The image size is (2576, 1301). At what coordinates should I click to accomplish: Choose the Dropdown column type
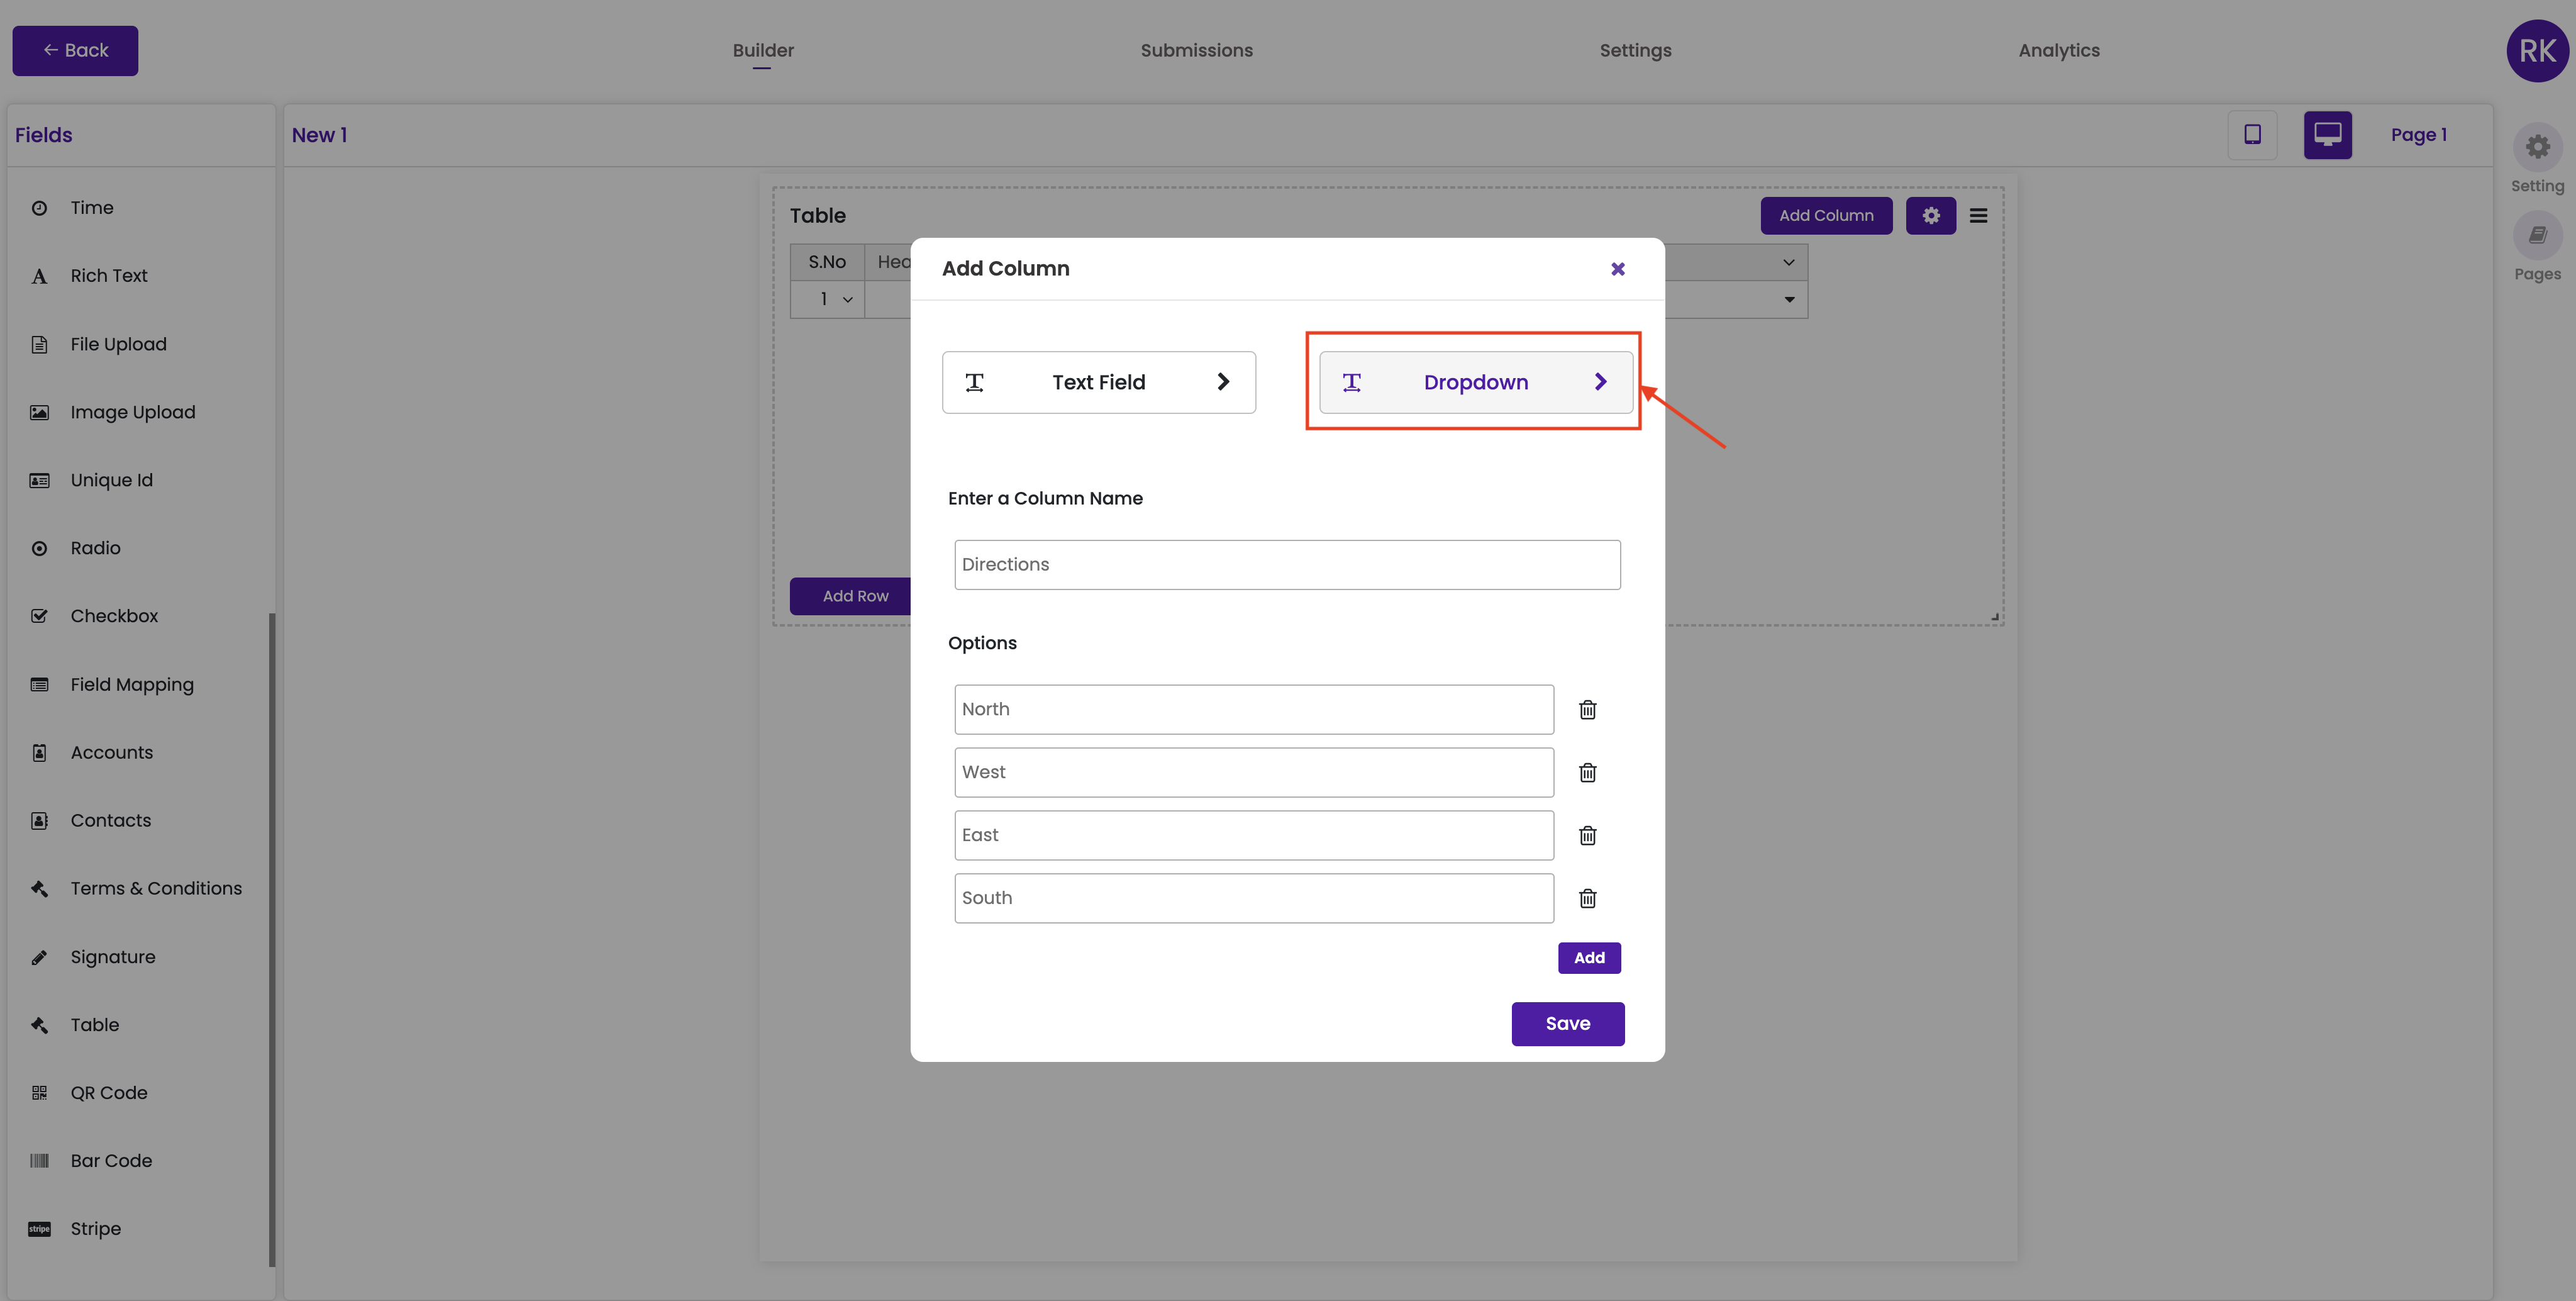click(1475, 382)
